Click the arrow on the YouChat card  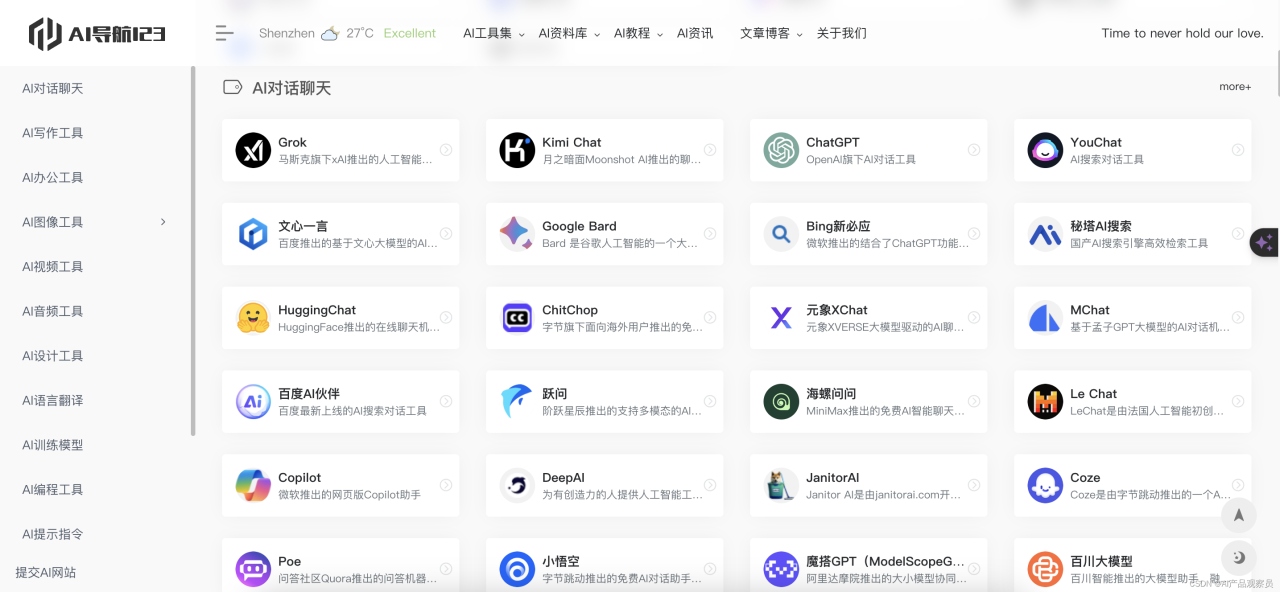1238,150
